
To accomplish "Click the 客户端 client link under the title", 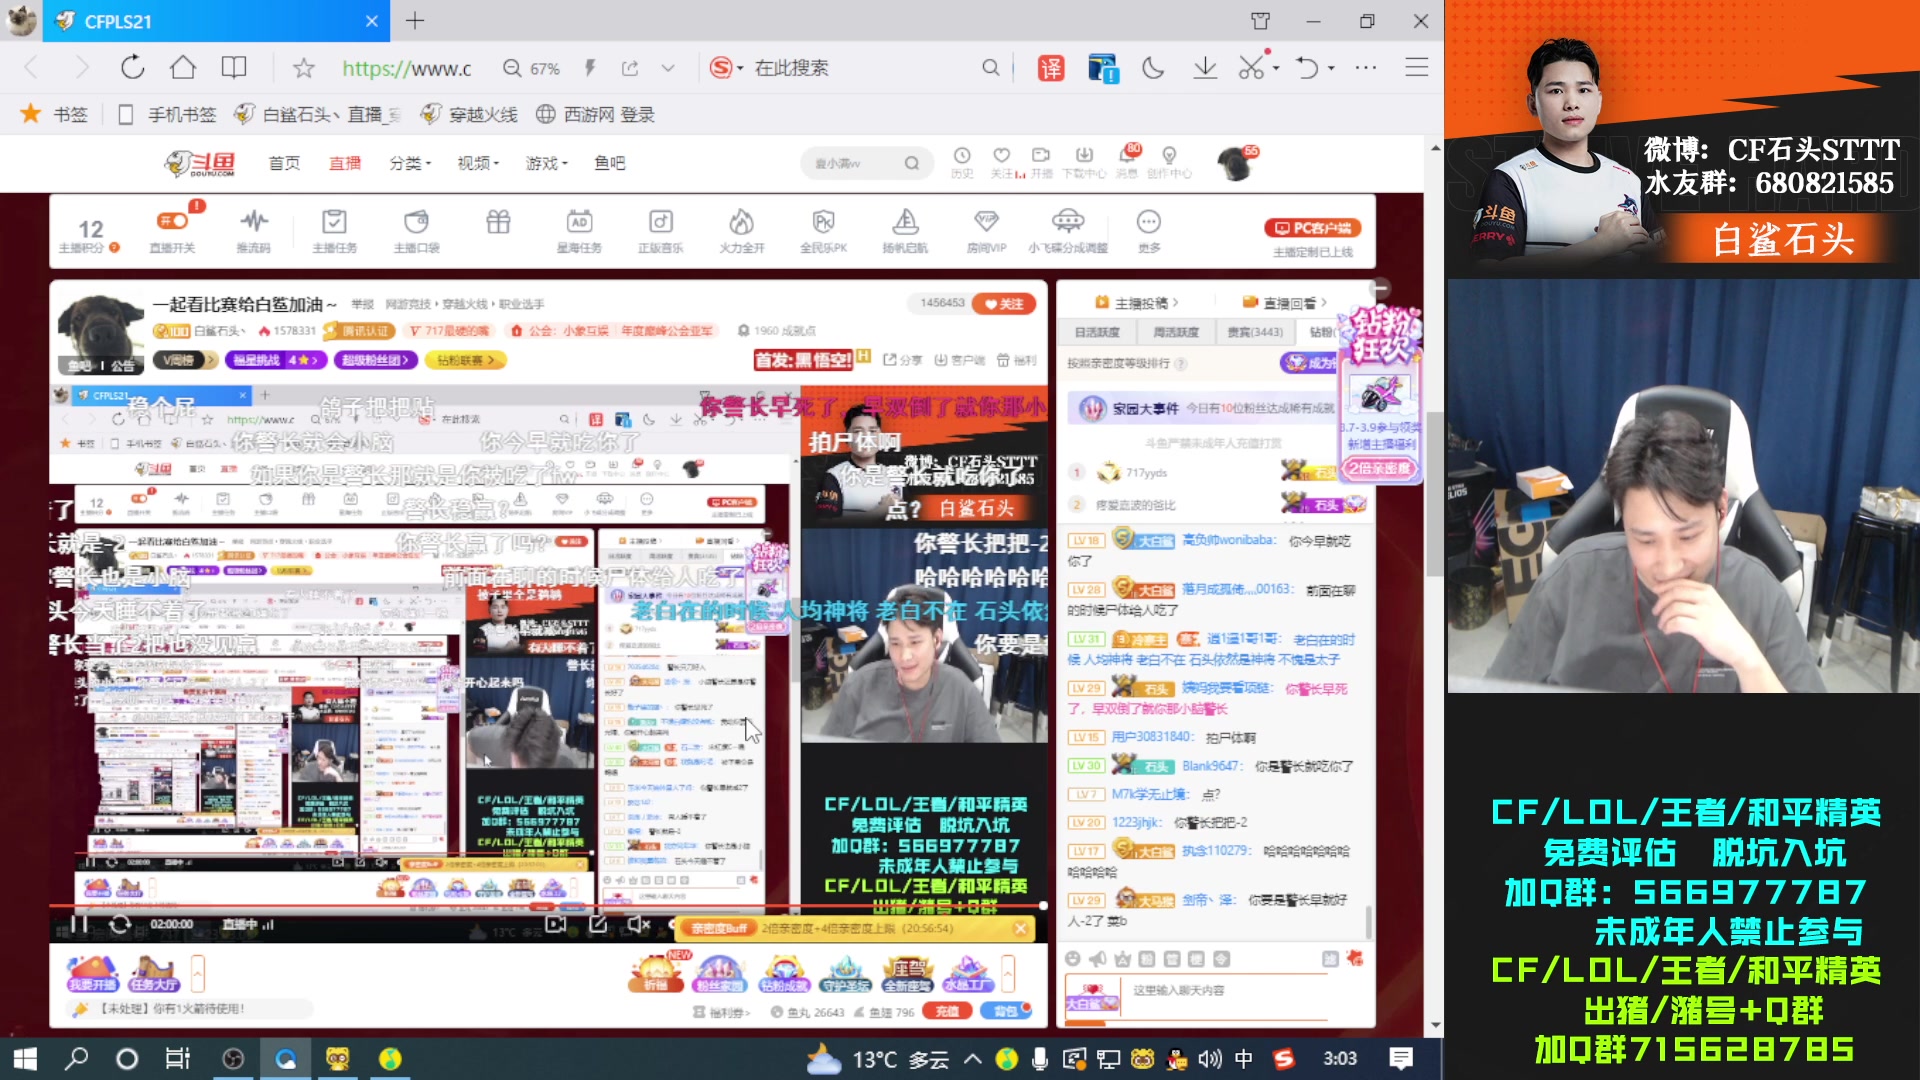I will (x=959, y=360).
